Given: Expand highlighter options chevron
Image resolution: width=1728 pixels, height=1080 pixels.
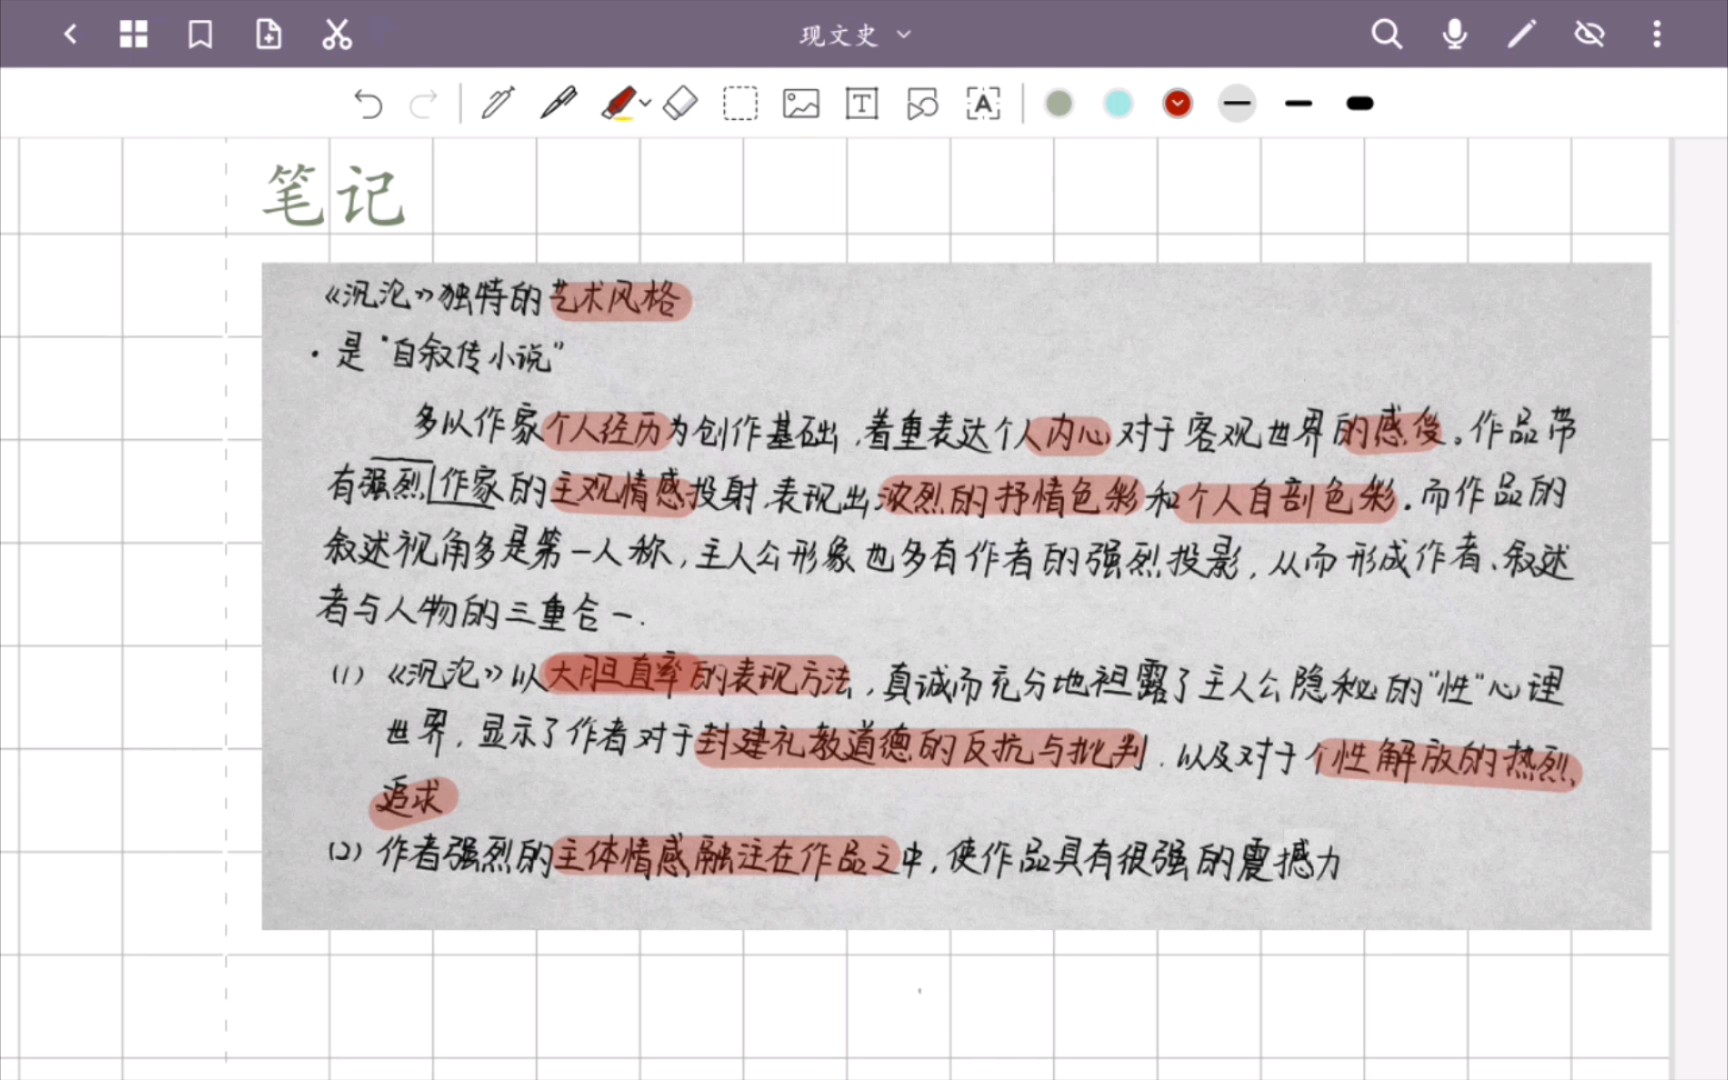Looking at the screenshot, I should 646,102.
